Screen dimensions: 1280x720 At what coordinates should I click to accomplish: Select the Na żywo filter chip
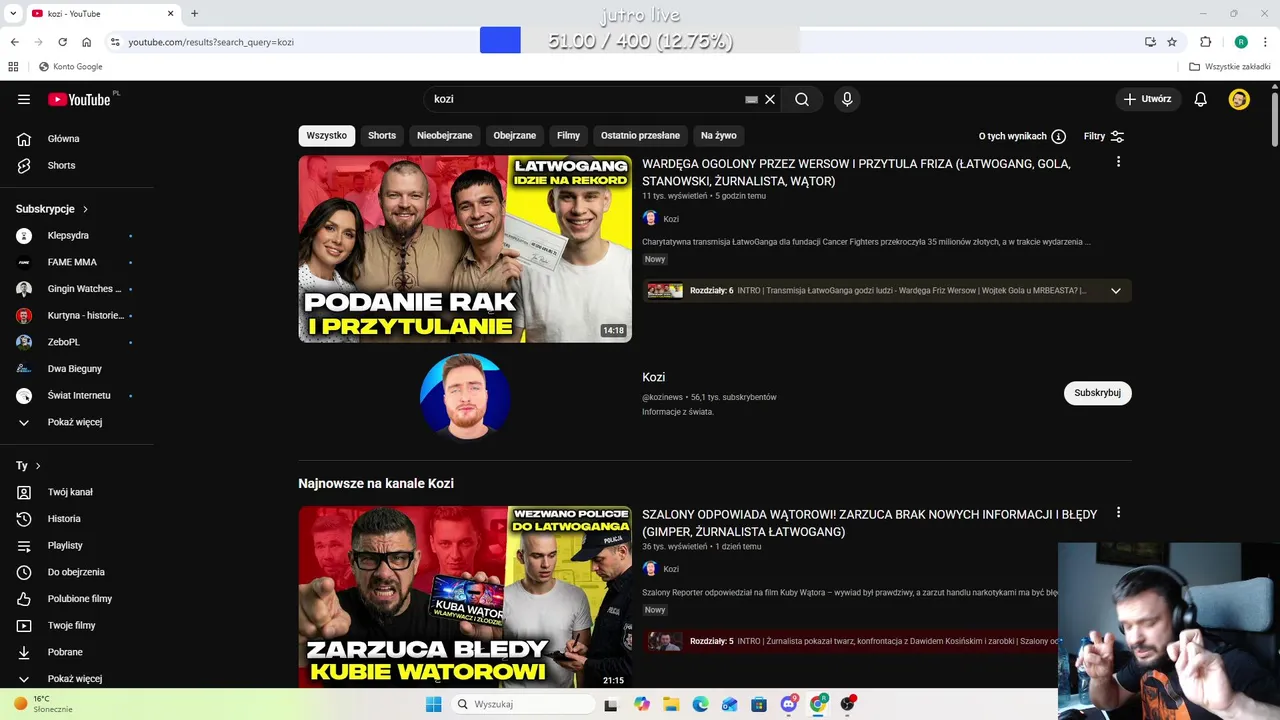719,136
